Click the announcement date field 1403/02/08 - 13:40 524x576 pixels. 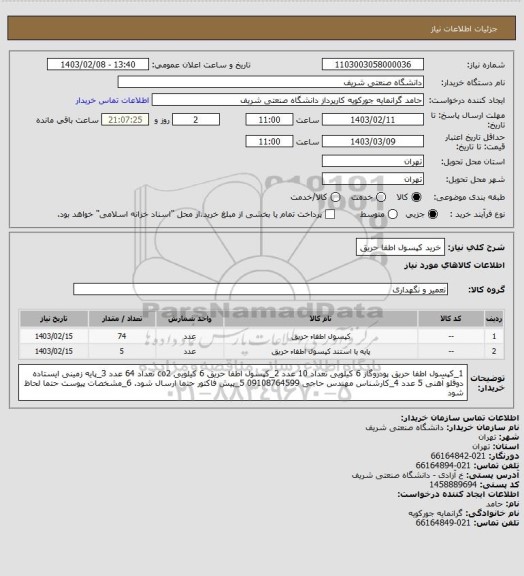point(98,64)
